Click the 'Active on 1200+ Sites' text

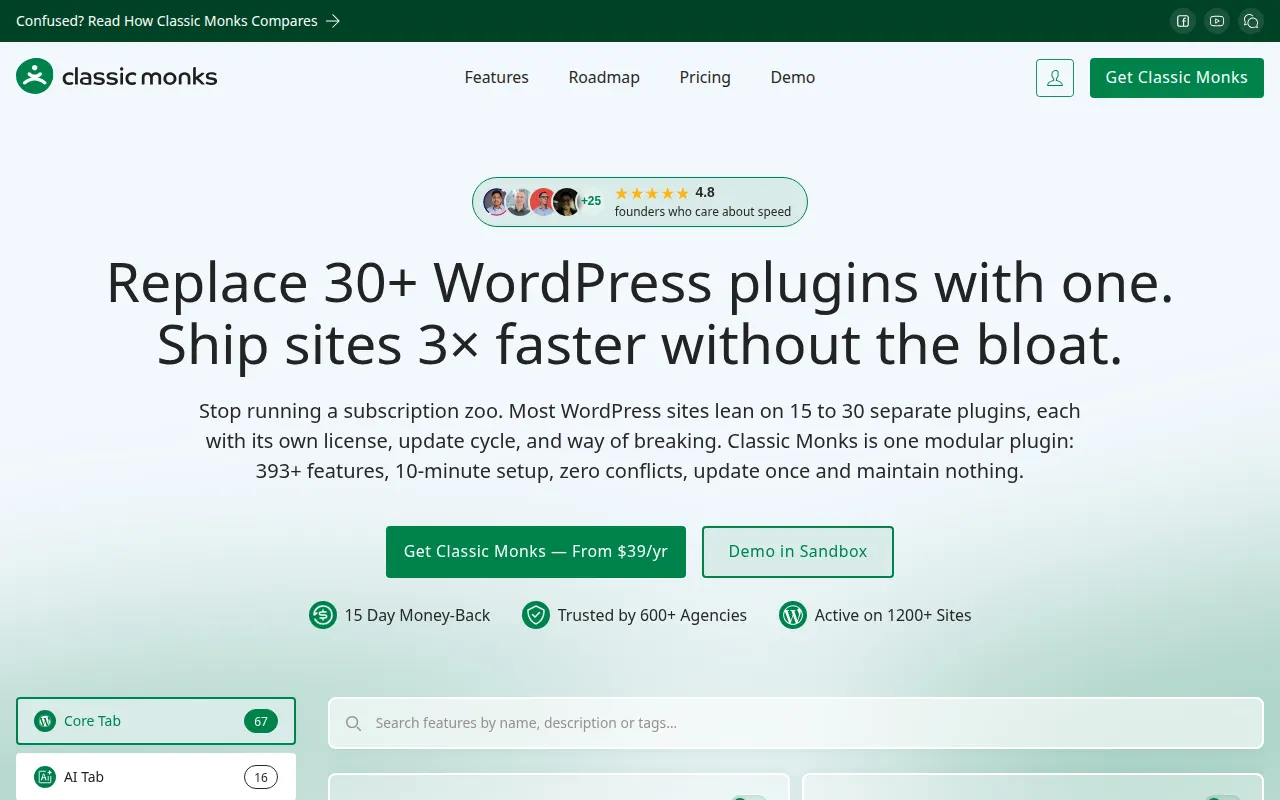pyautogui.click(x=893, y=615)
